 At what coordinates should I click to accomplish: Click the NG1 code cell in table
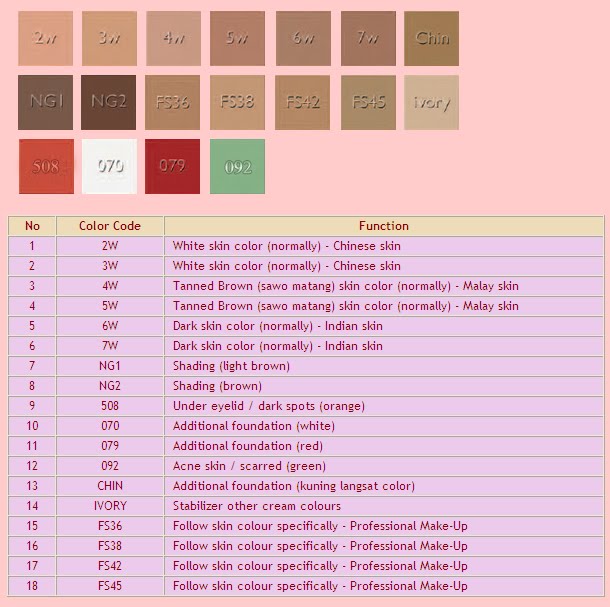click(x=110, y=366)
